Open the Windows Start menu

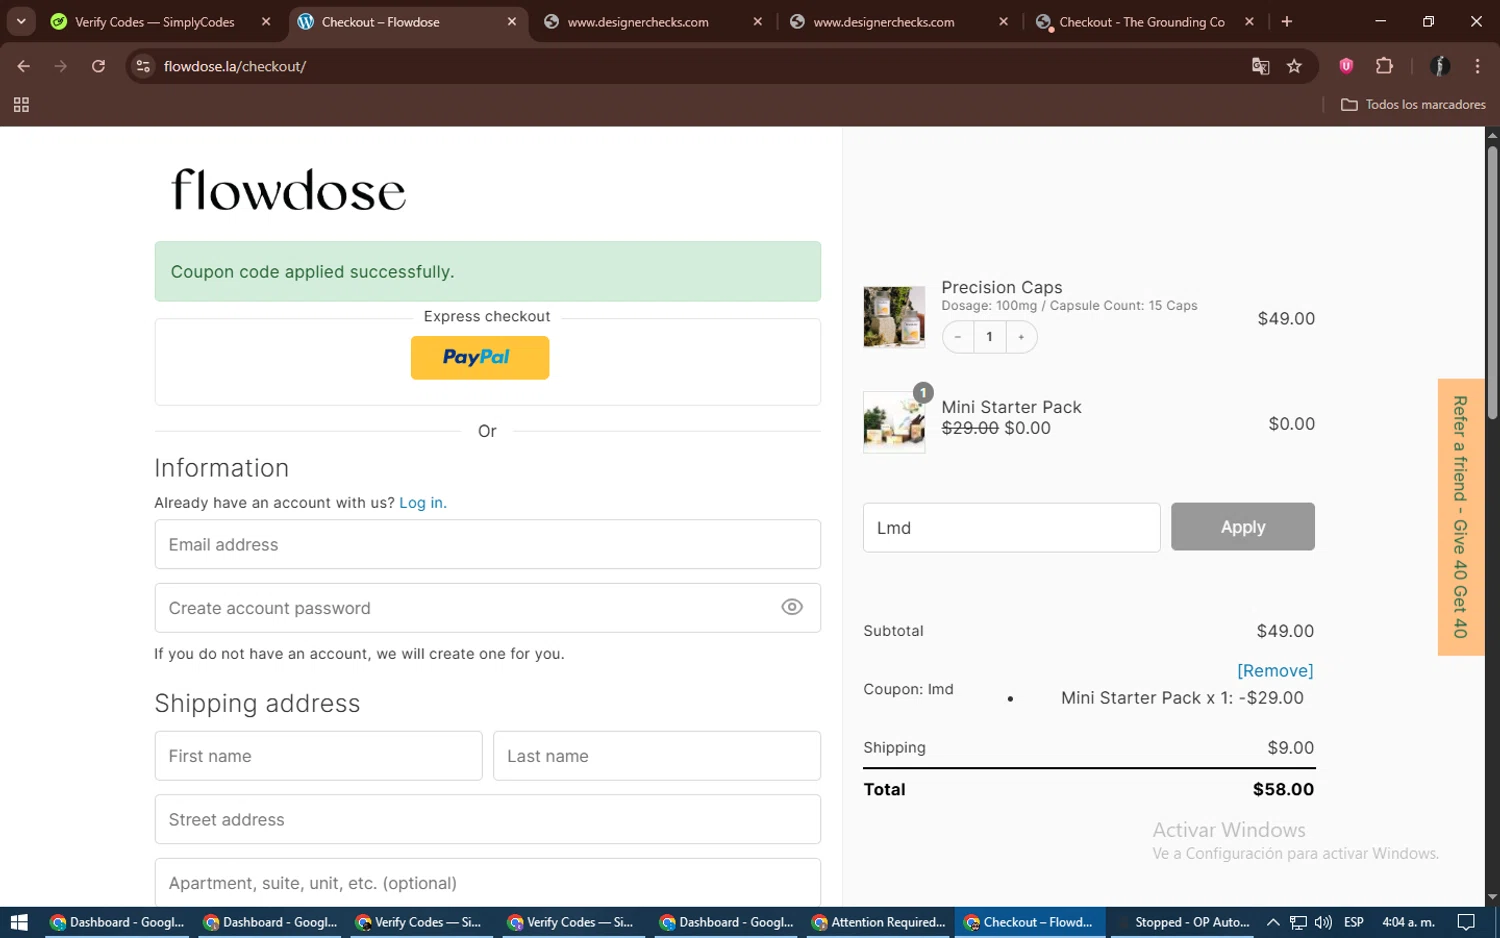pos(19,922)
